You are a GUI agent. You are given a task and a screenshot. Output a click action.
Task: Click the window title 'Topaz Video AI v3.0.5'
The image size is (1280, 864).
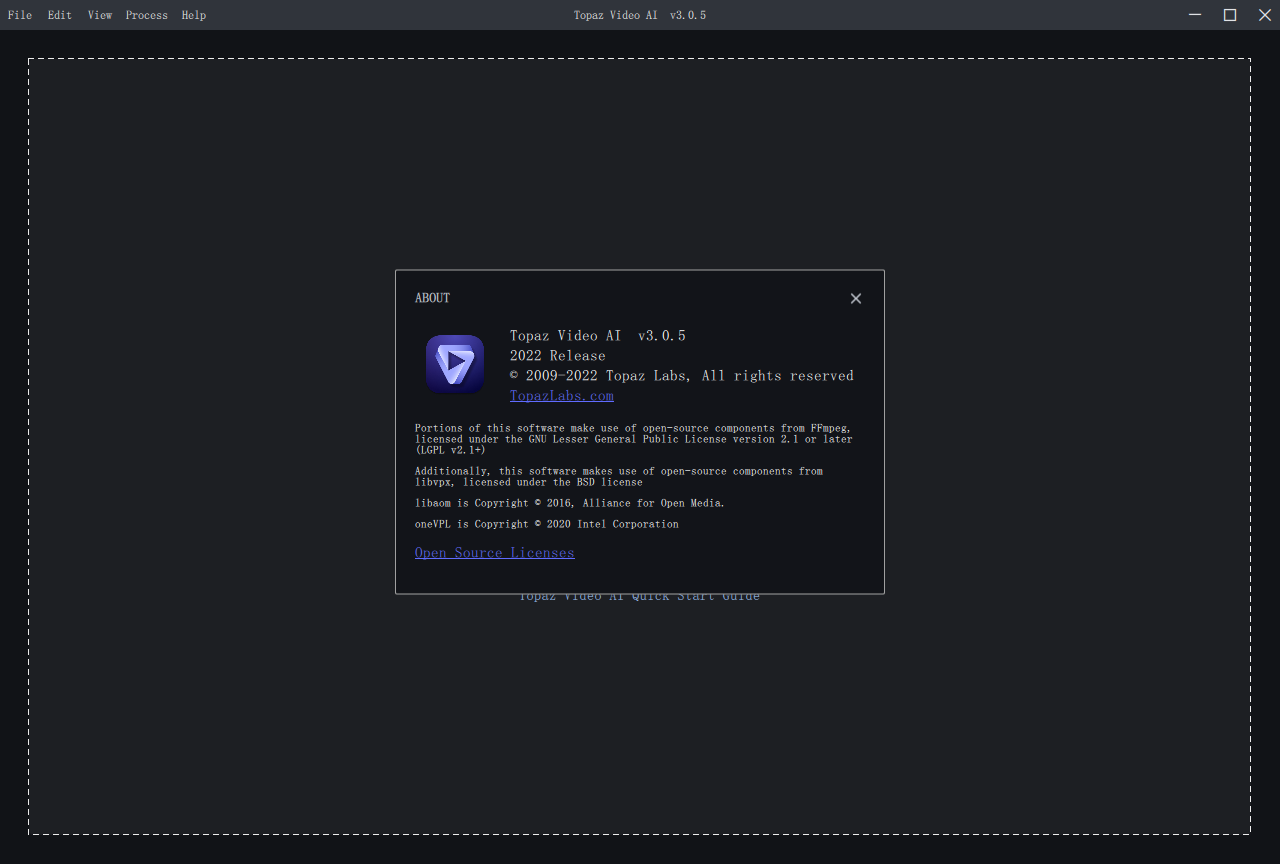(640, 15)
